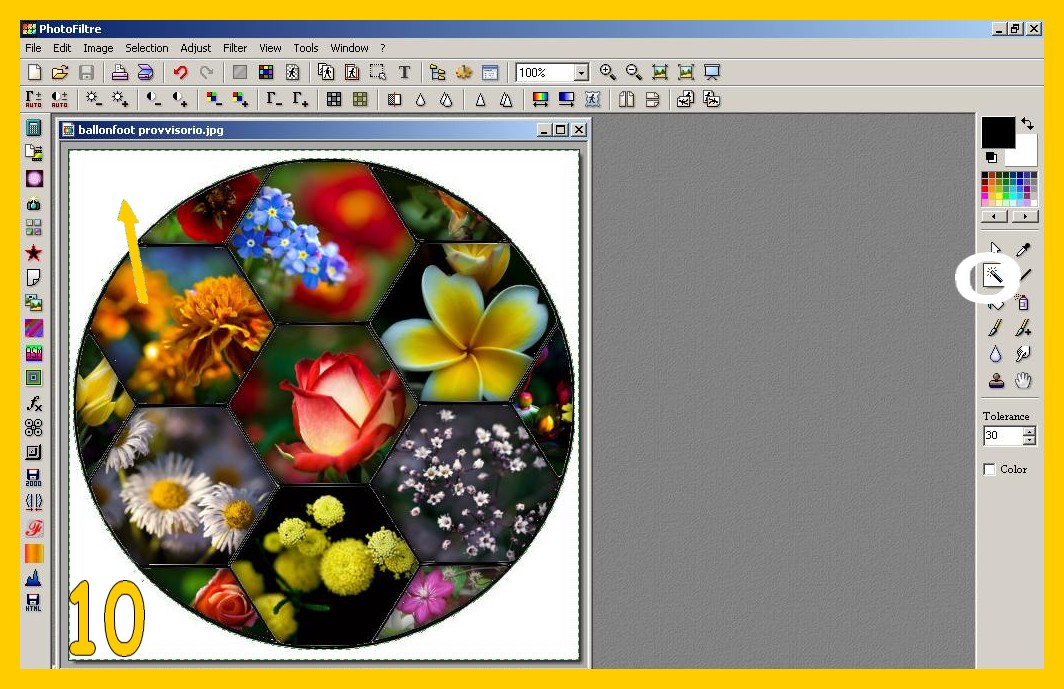Screen dimensions: 1064x689
Task: Pick the Eyedropper (pipette) tool
Action: tap(1023, 250)
